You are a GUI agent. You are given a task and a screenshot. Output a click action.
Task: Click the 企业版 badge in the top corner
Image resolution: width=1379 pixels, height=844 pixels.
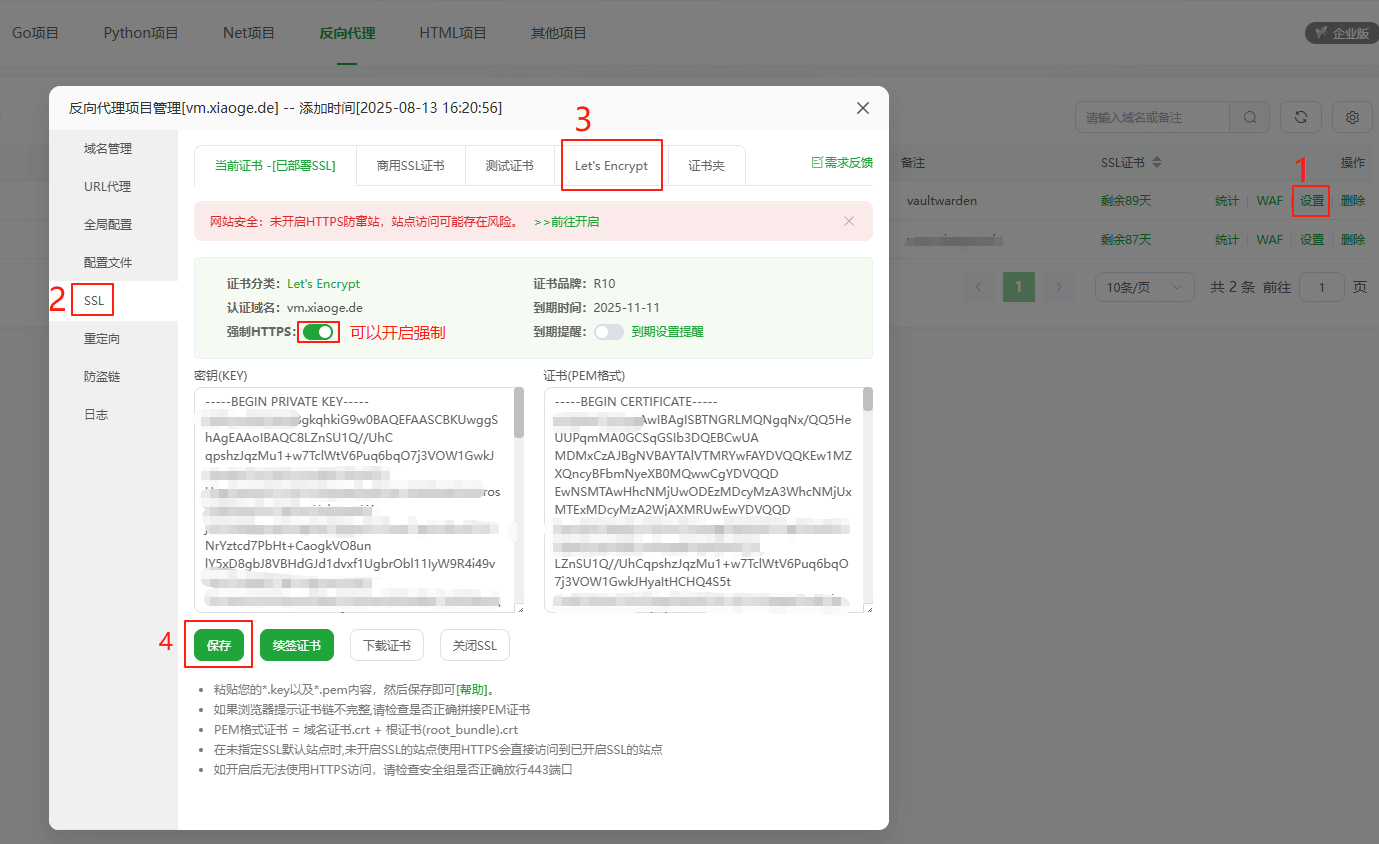[x=1340, y=32]
